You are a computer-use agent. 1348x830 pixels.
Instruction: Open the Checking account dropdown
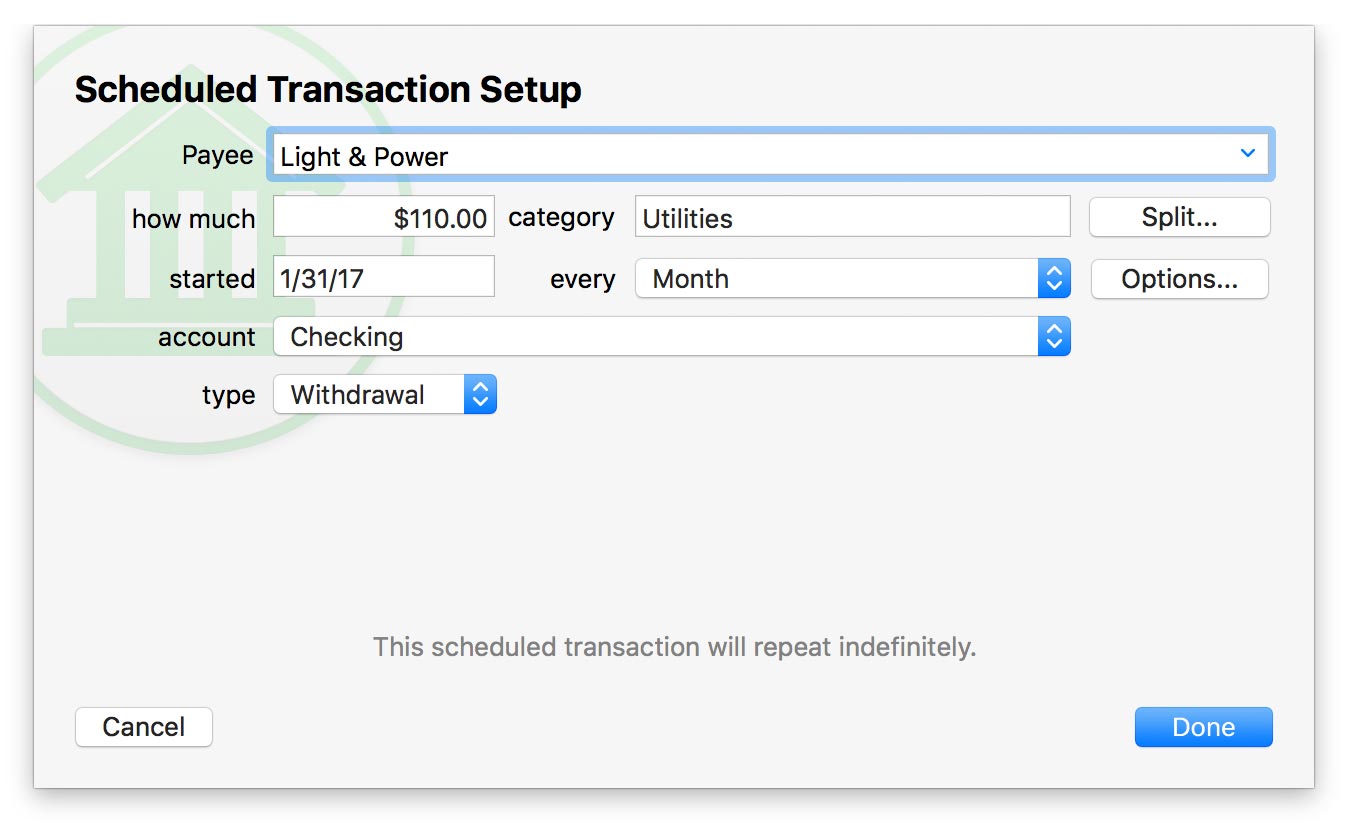(x=671, y=337)
